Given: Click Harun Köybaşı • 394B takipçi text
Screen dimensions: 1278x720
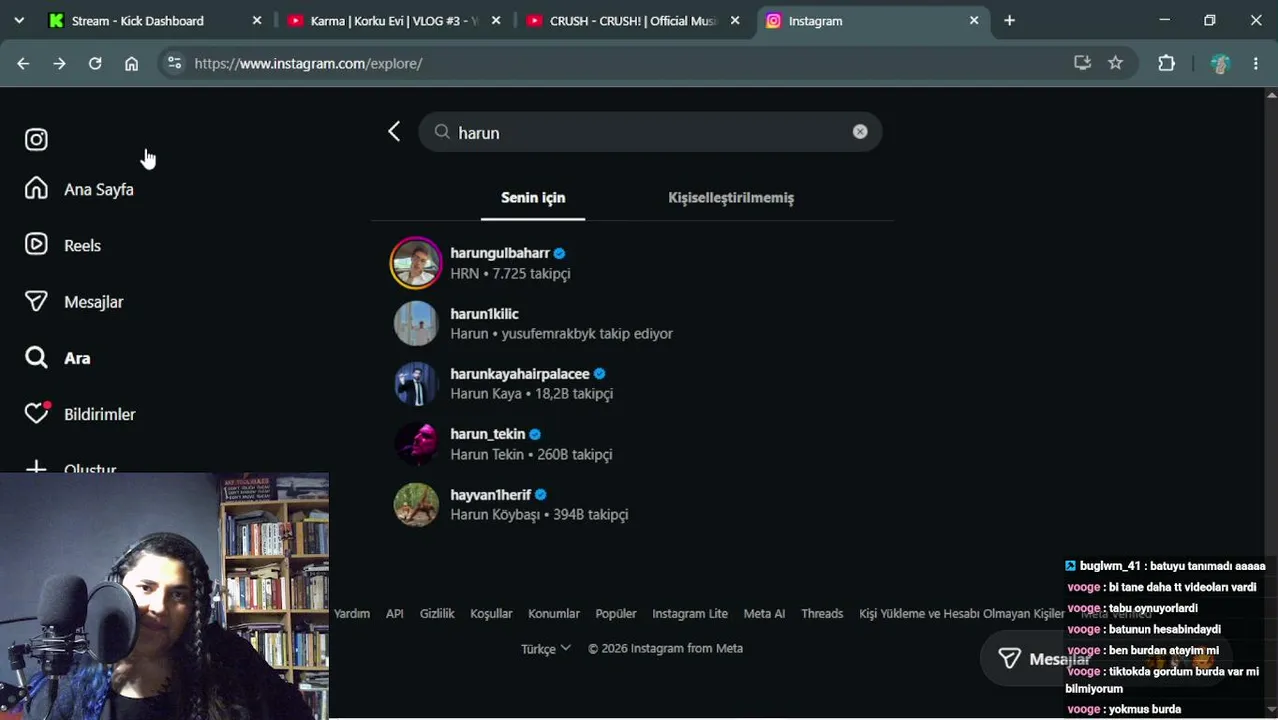Looking at the screenshot, I should point(539,514).
